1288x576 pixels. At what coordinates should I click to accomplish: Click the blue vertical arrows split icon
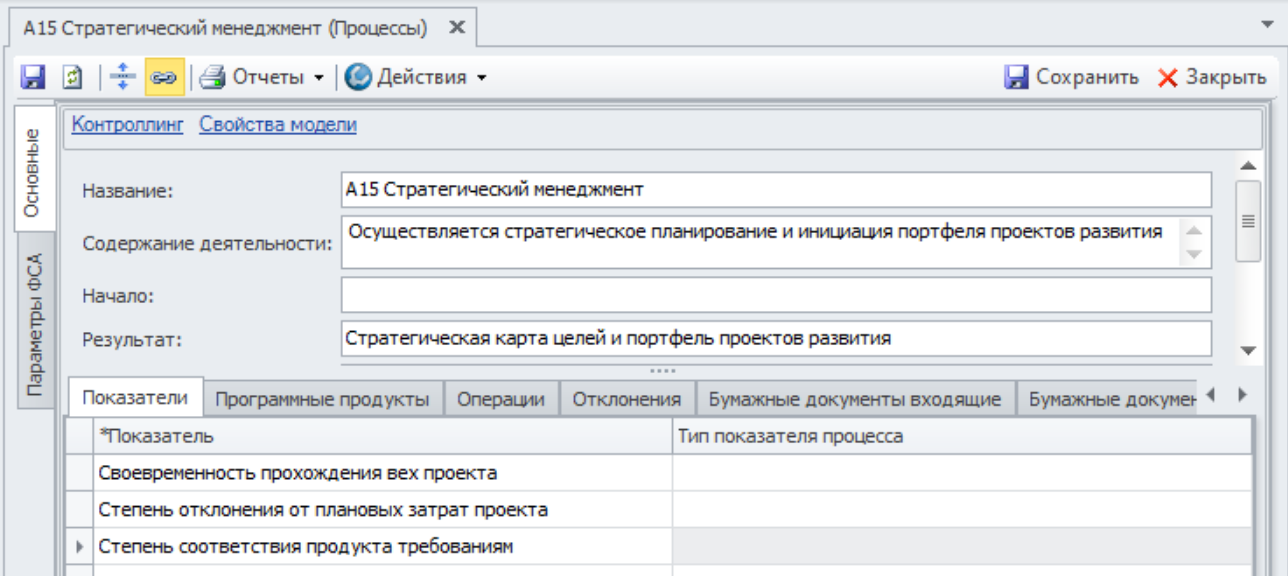pyautogui.click(x=122, y=77)
